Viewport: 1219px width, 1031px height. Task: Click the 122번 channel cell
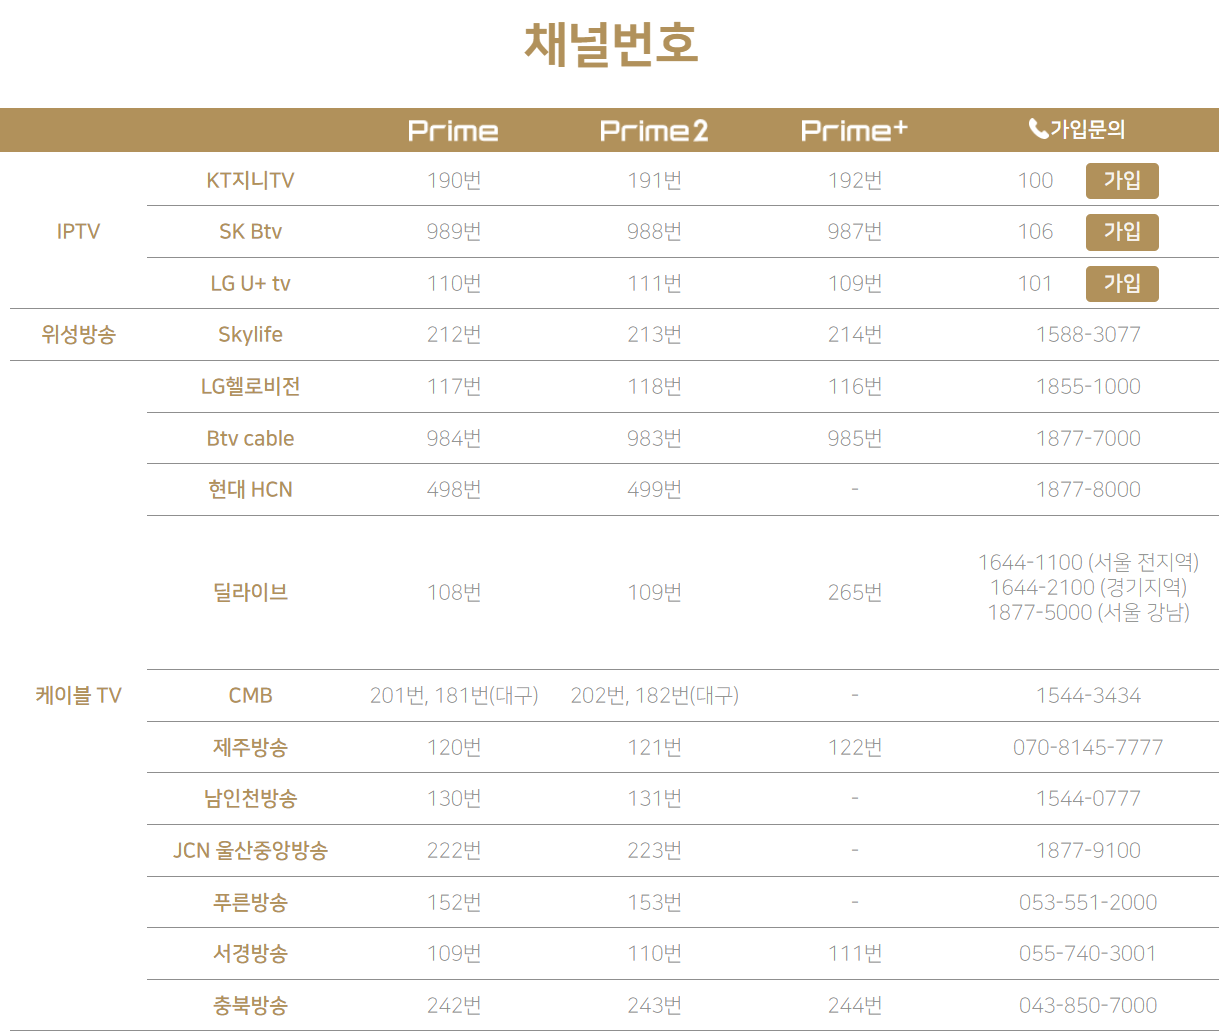855,748
